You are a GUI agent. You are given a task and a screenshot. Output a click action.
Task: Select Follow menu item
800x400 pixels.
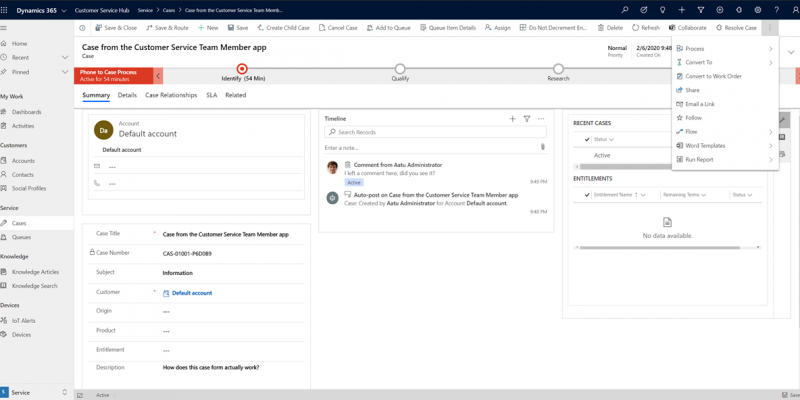click(725, 118)
